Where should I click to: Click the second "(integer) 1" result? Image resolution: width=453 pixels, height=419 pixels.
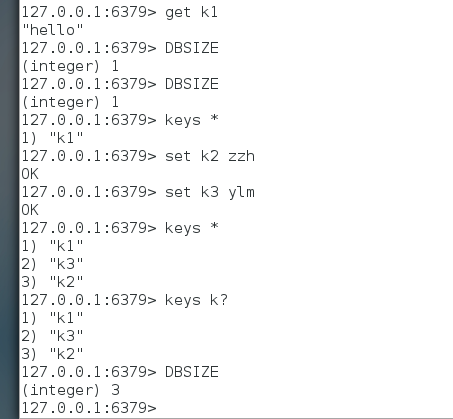tap(70, 102)
